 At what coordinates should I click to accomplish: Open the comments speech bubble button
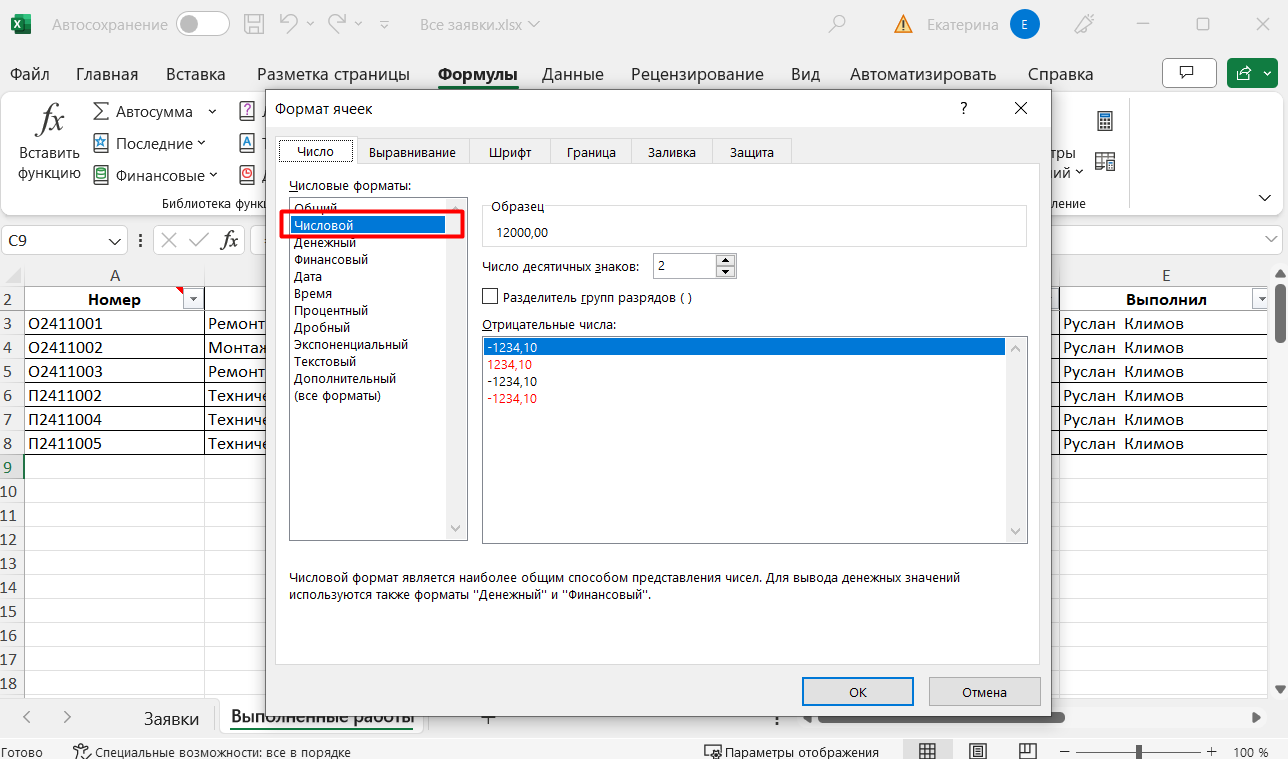(x=1188, y=74)
